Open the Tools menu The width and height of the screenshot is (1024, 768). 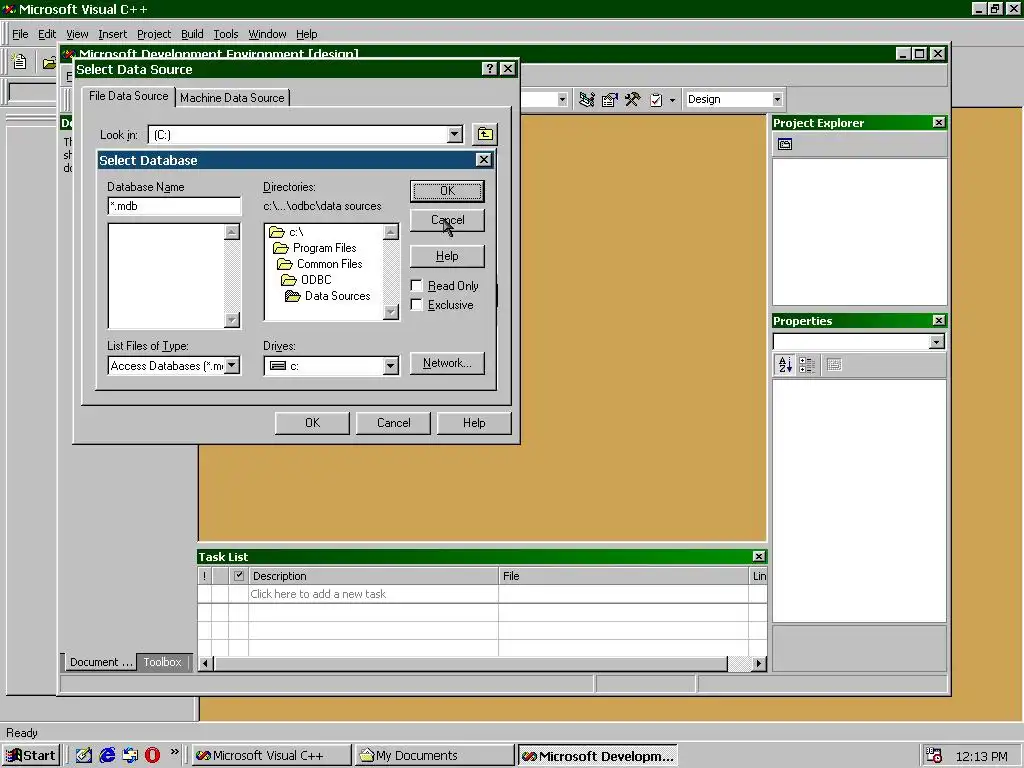225,34
